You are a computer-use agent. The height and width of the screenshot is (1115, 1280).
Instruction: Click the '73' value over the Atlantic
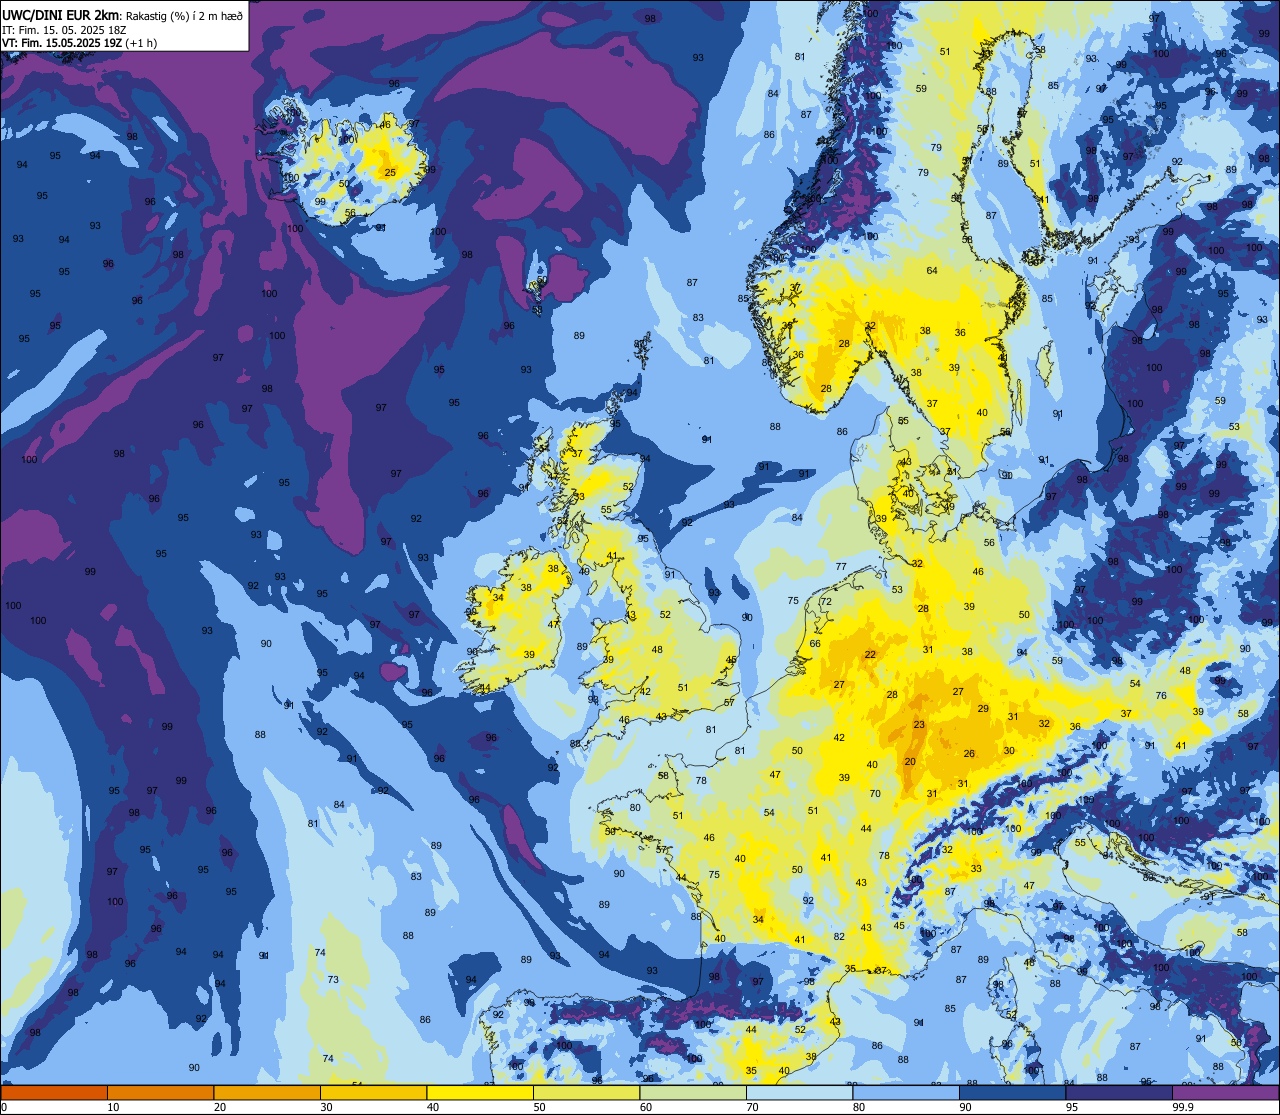click(x=334, y=980)
